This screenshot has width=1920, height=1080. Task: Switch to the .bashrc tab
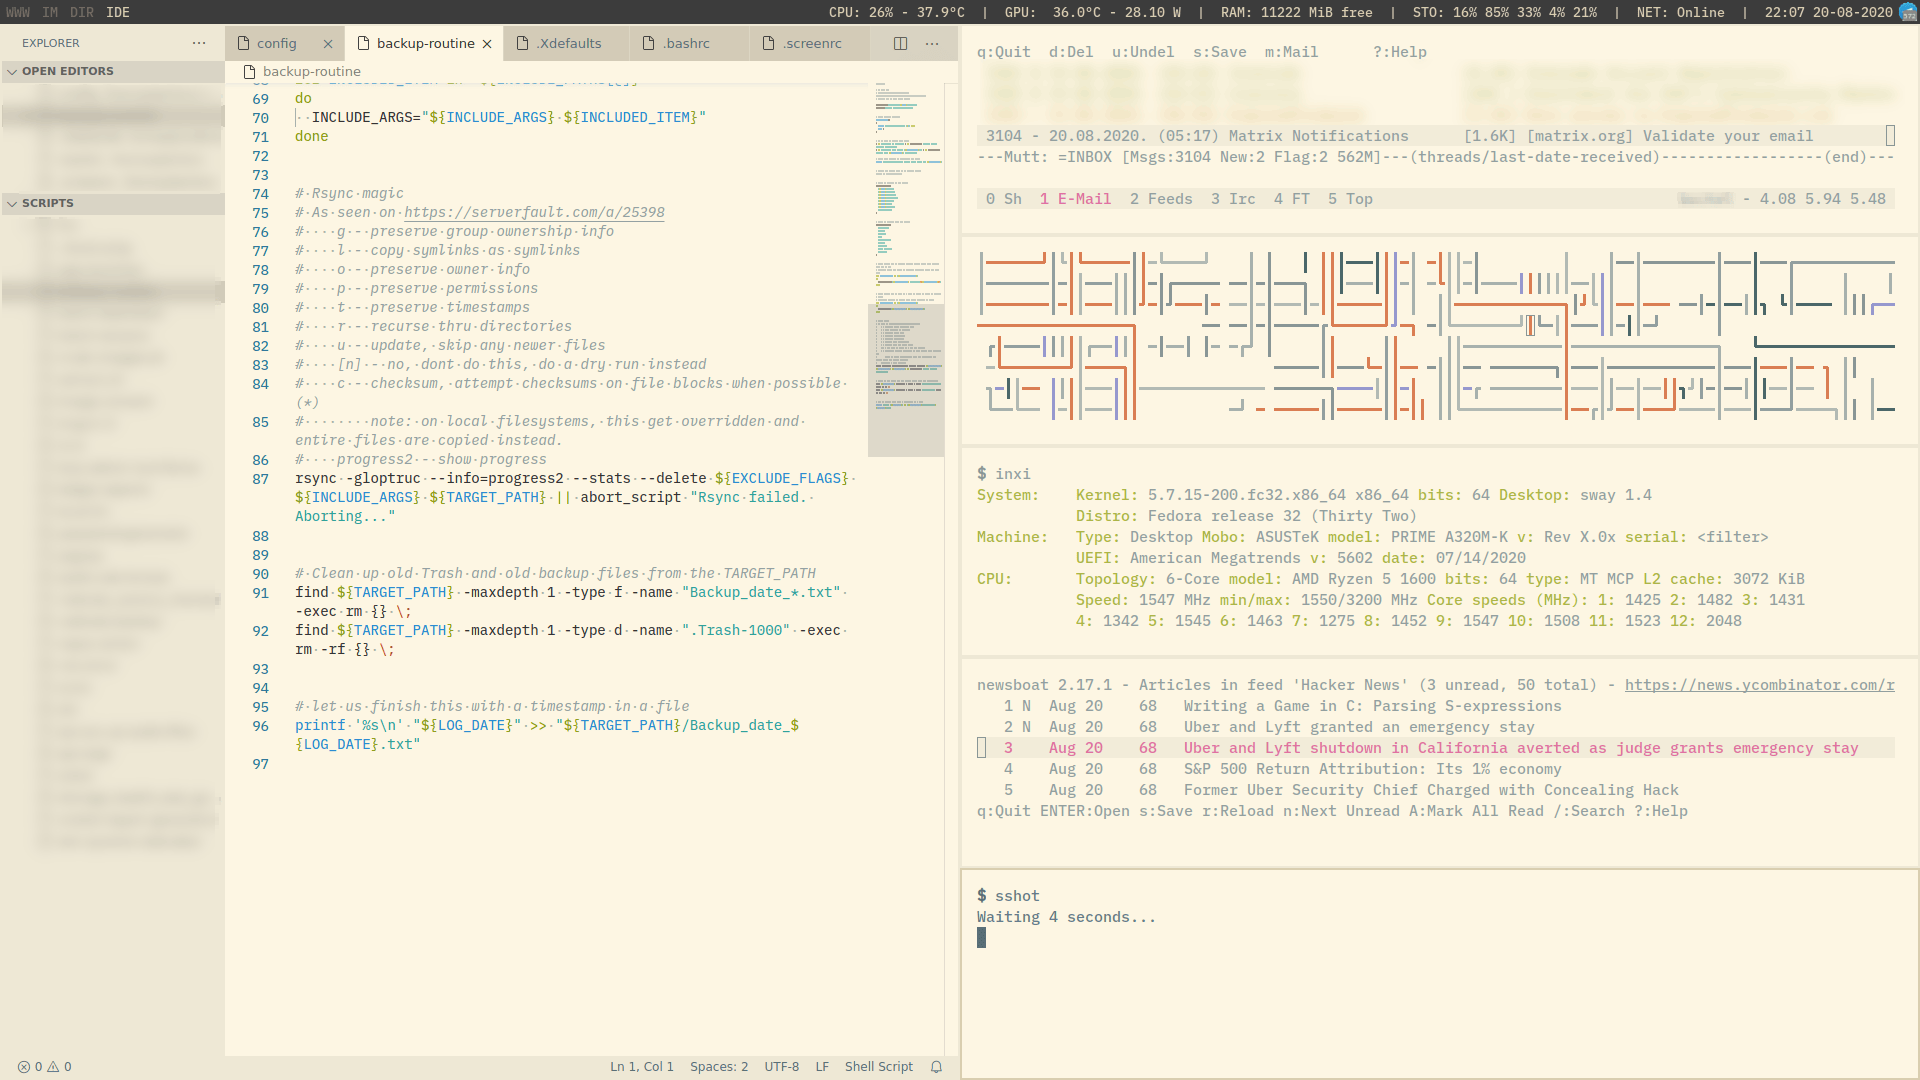pos(687,43)
